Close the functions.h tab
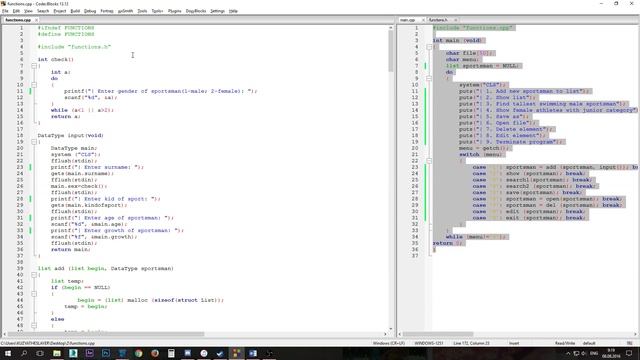 click(456, 20)
